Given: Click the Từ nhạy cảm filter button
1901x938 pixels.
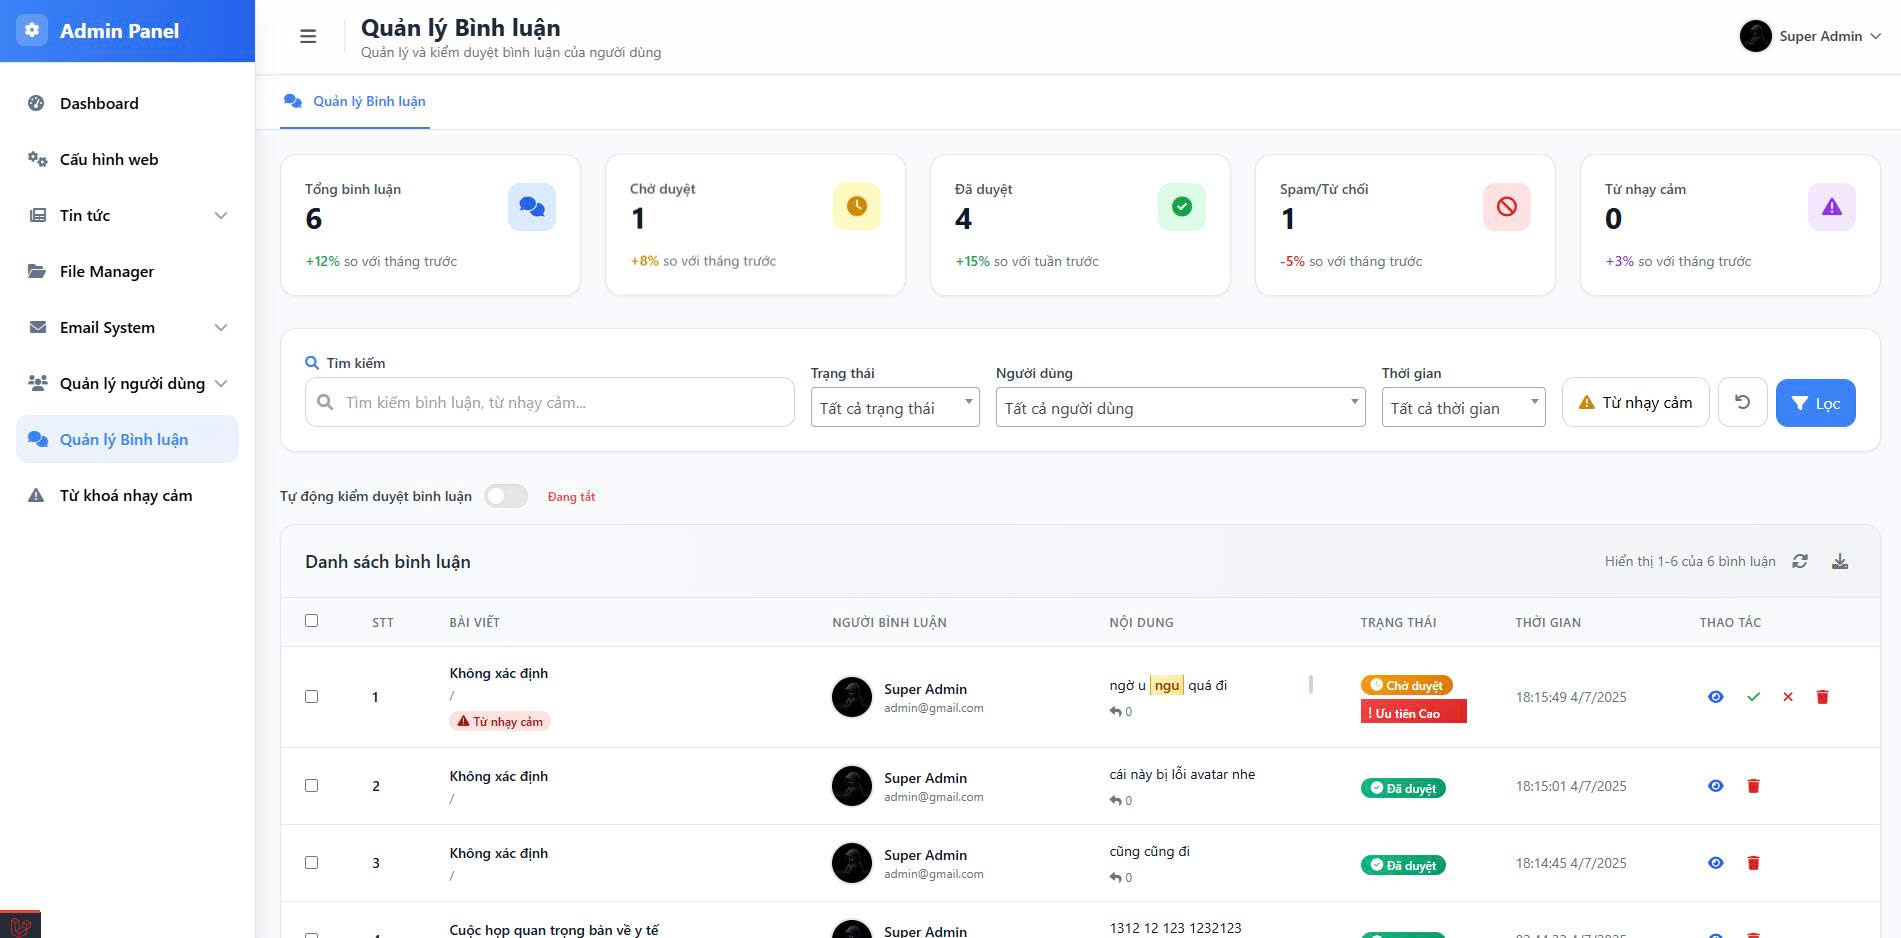Looking at the screenshot, I should click(x=1635, y=402).
